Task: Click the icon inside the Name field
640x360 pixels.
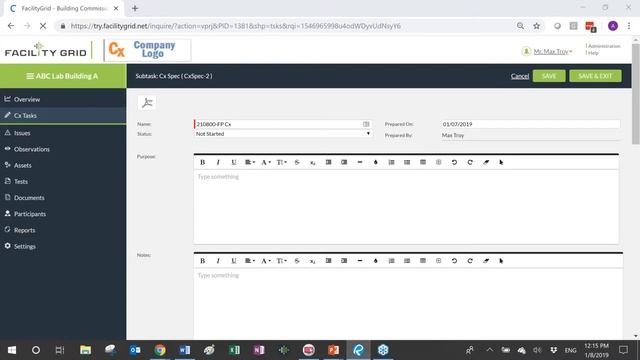Action: coord(366,124)
